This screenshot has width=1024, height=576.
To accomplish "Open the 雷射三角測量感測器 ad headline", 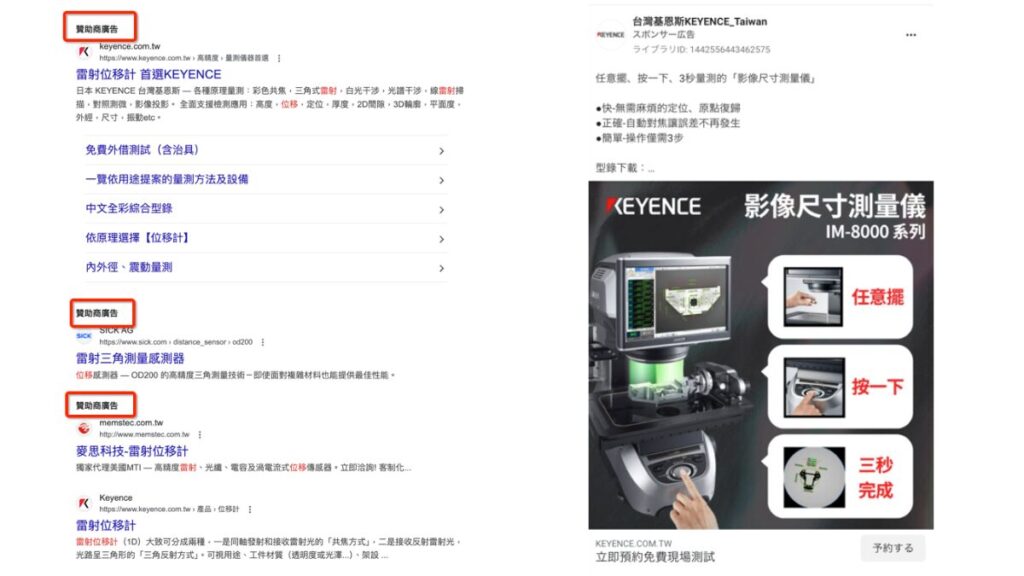I will pyautogui.click(x=130, y=359).
